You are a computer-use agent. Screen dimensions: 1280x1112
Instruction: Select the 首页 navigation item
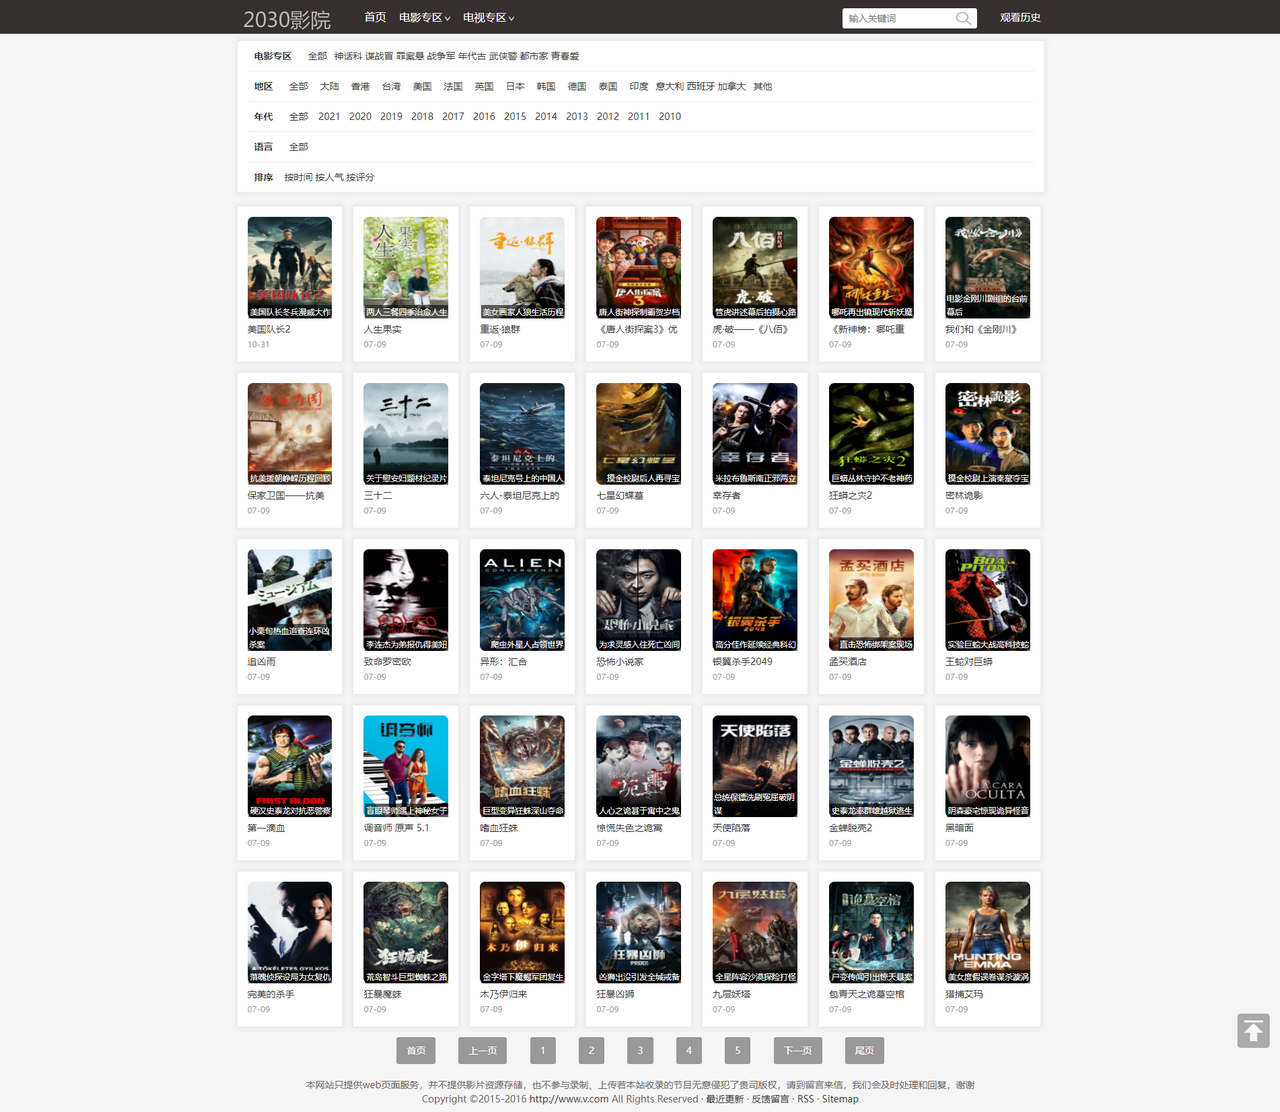375,17
